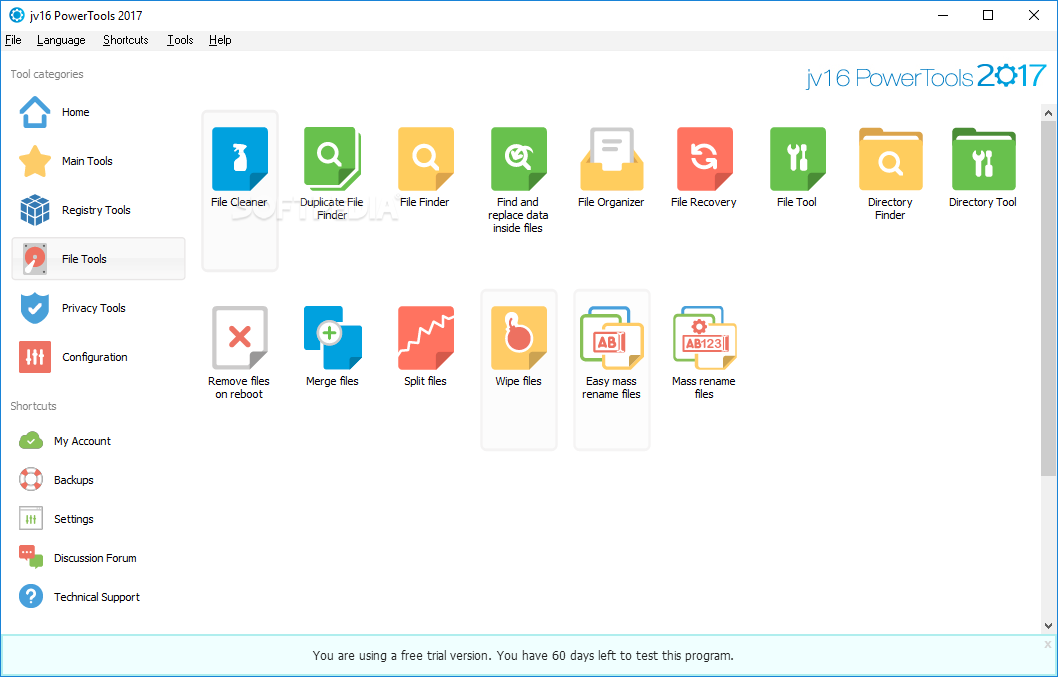Image resolution: width=1058 pixels, height=677 pixels.
Task: Click the scrollbar down arrow
Action: click(x=1049, y=626)
